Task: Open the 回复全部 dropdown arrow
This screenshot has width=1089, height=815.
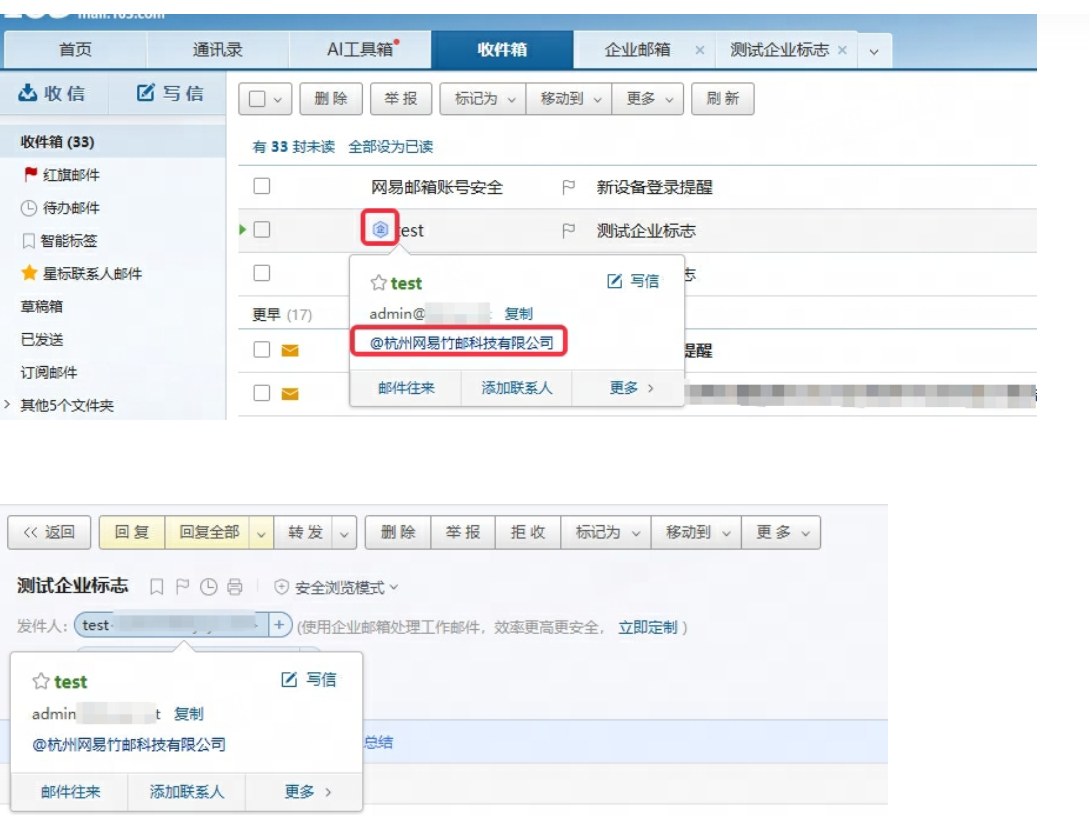Action: coord(261,534)
